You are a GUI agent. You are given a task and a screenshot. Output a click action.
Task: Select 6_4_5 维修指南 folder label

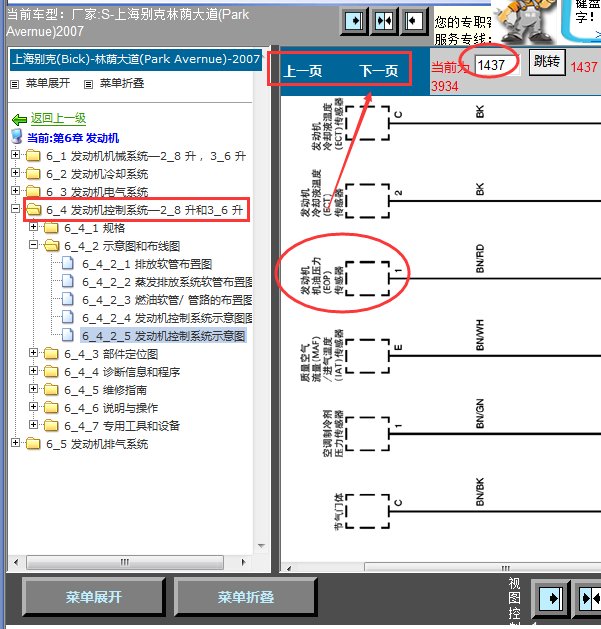[x=106, y=390]
